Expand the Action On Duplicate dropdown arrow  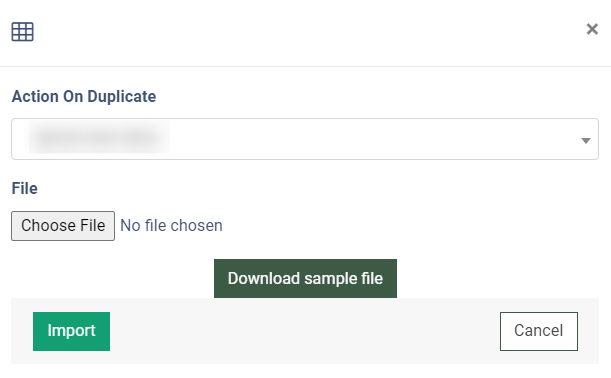point(585,140)
